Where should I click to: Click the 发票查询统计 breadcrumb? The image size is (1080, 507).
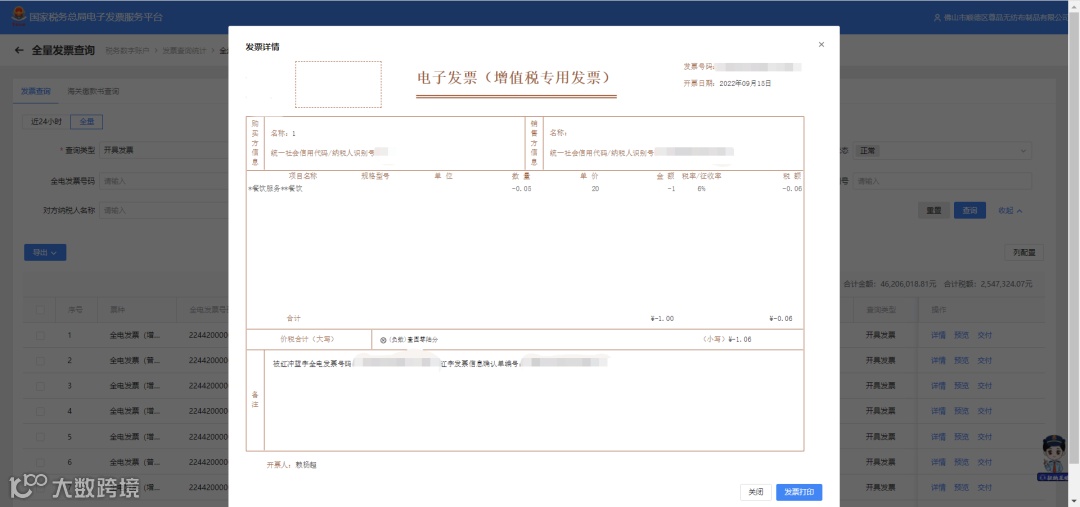(x=184, y=51)
